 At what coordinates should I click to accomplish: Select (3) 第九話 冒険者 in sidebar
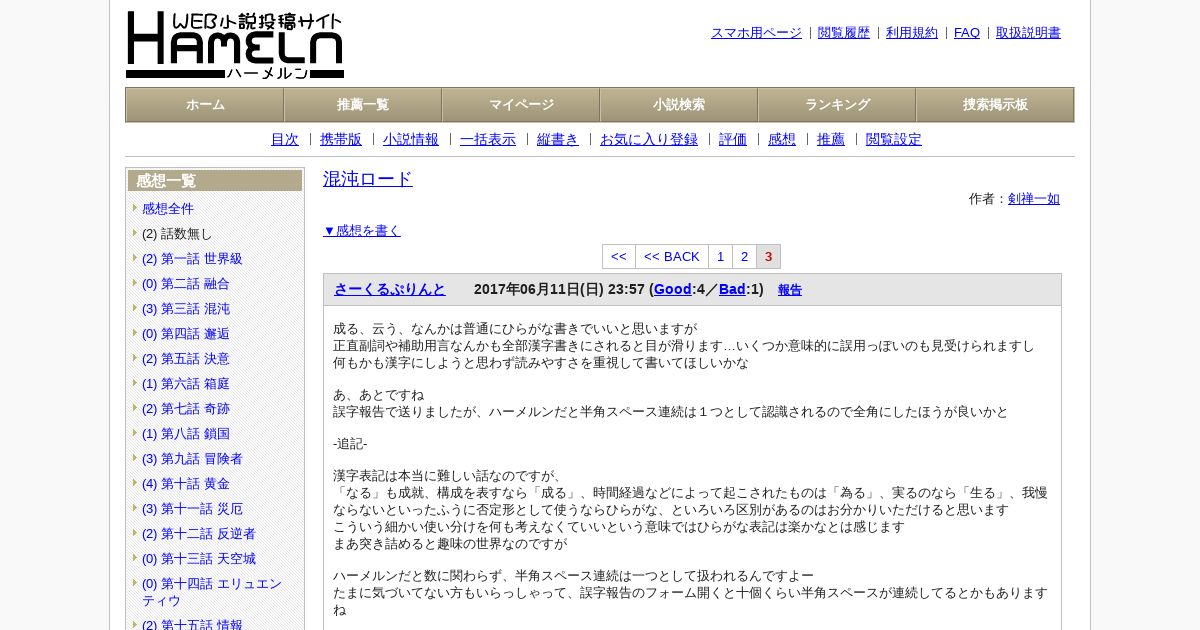point(192,459)
